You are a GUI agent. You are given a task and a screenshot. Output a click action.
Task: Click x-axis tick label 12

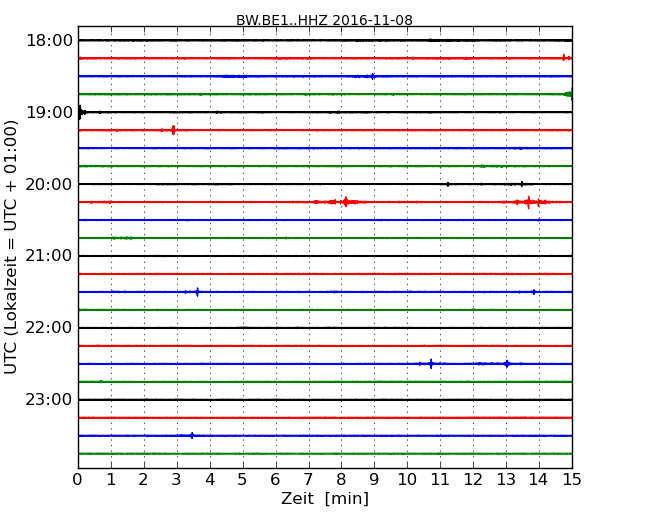point(473,480)
